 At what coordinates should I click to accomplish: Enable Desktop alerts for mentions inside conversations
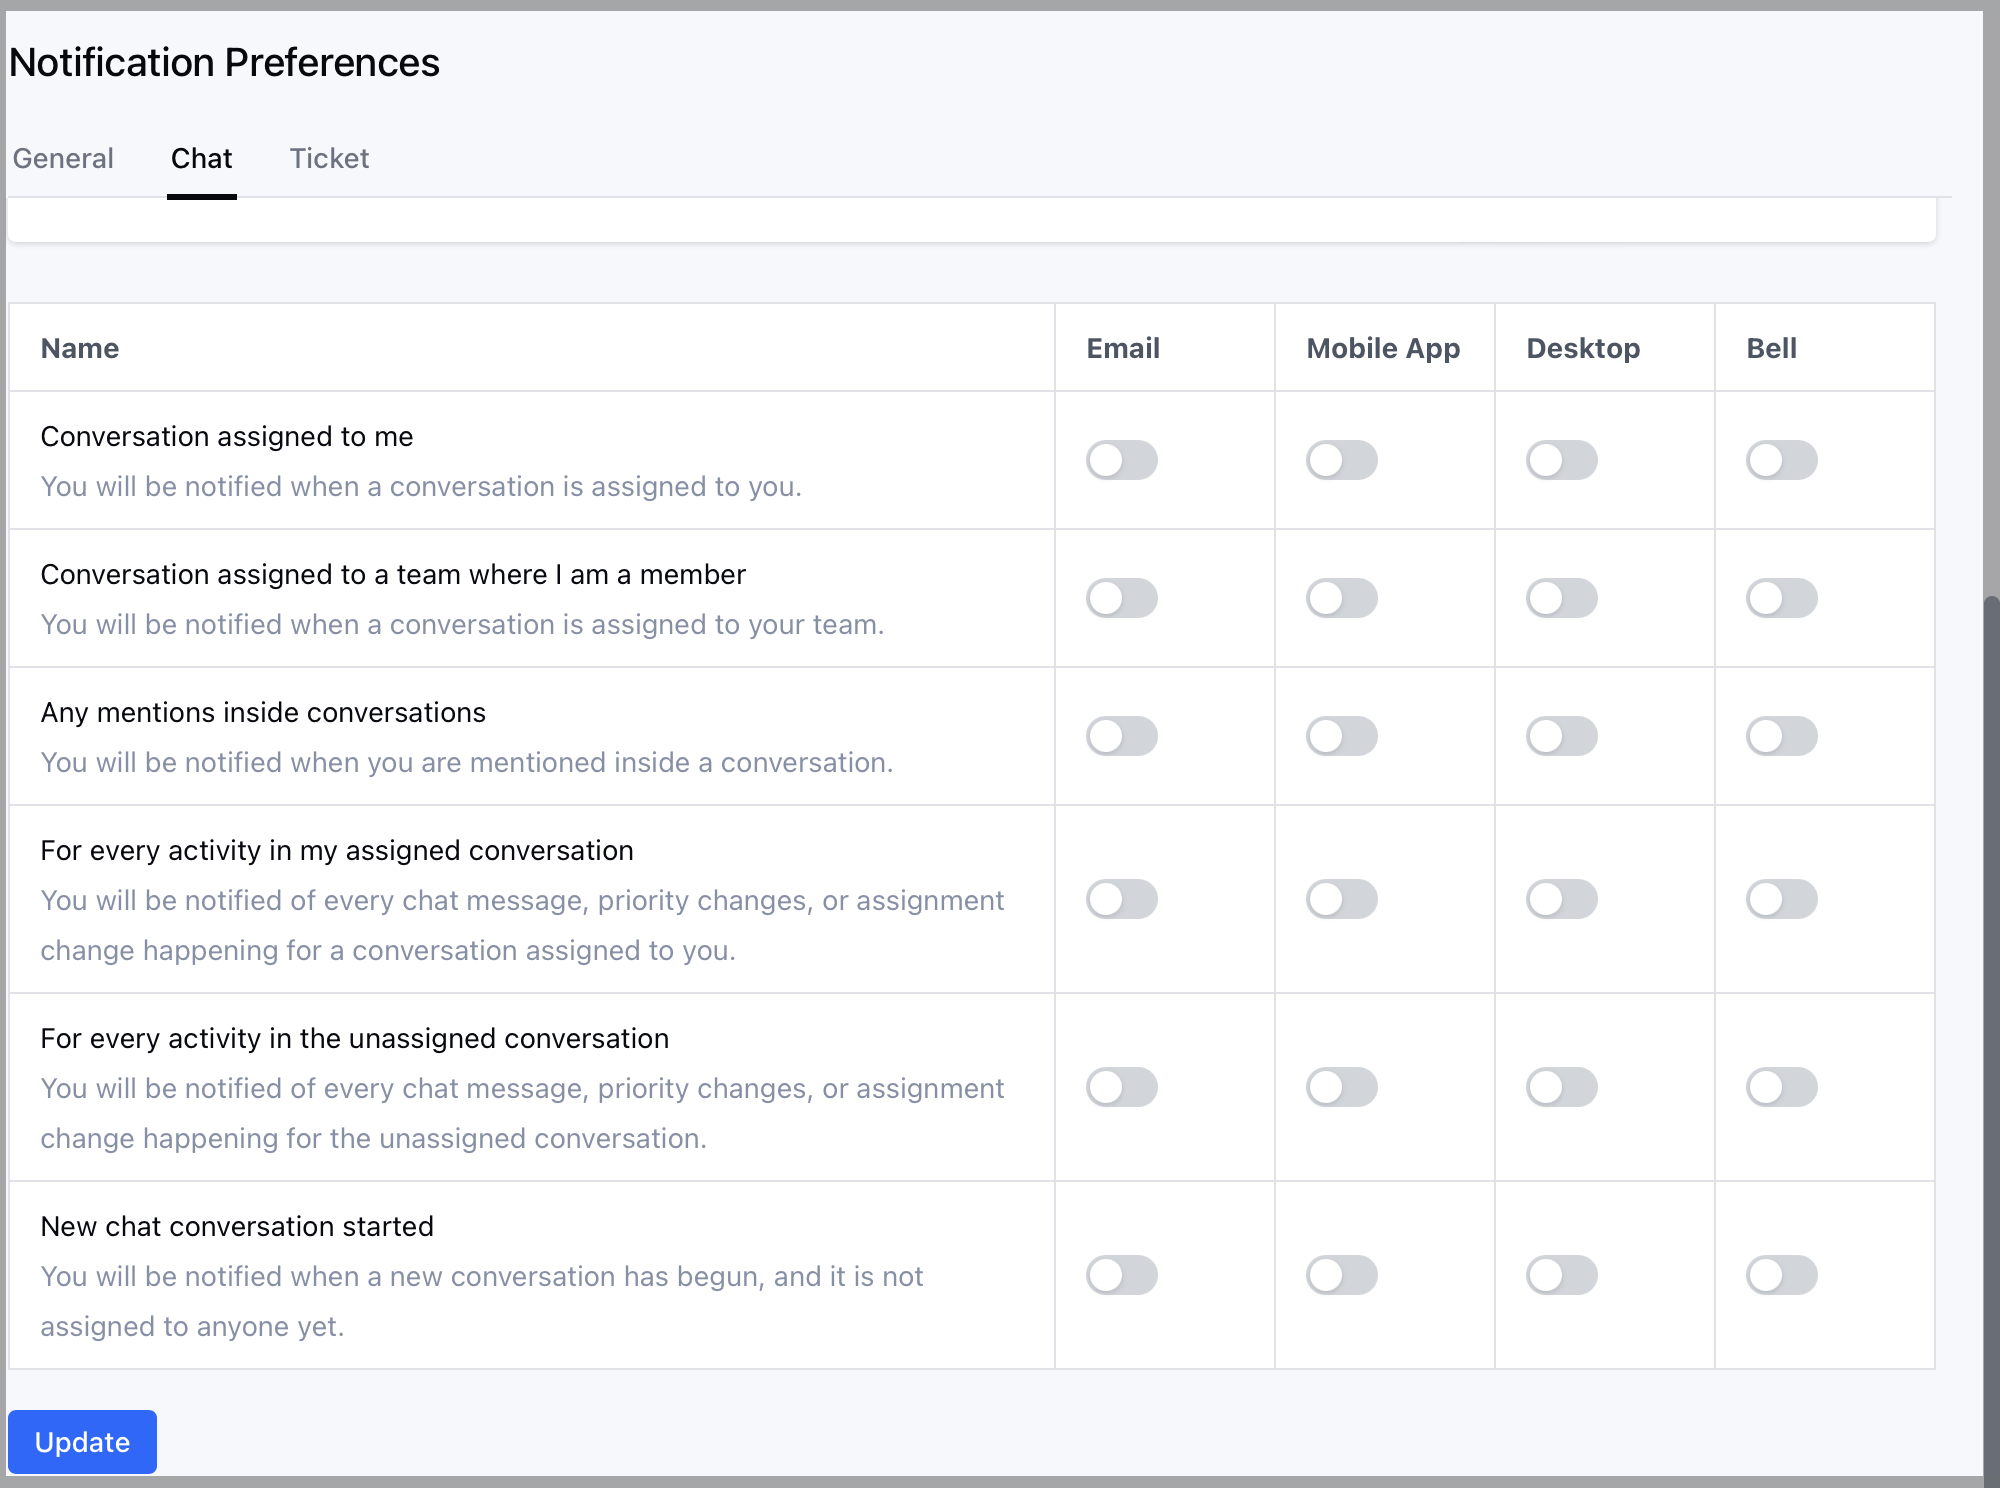pos(1561,736)
